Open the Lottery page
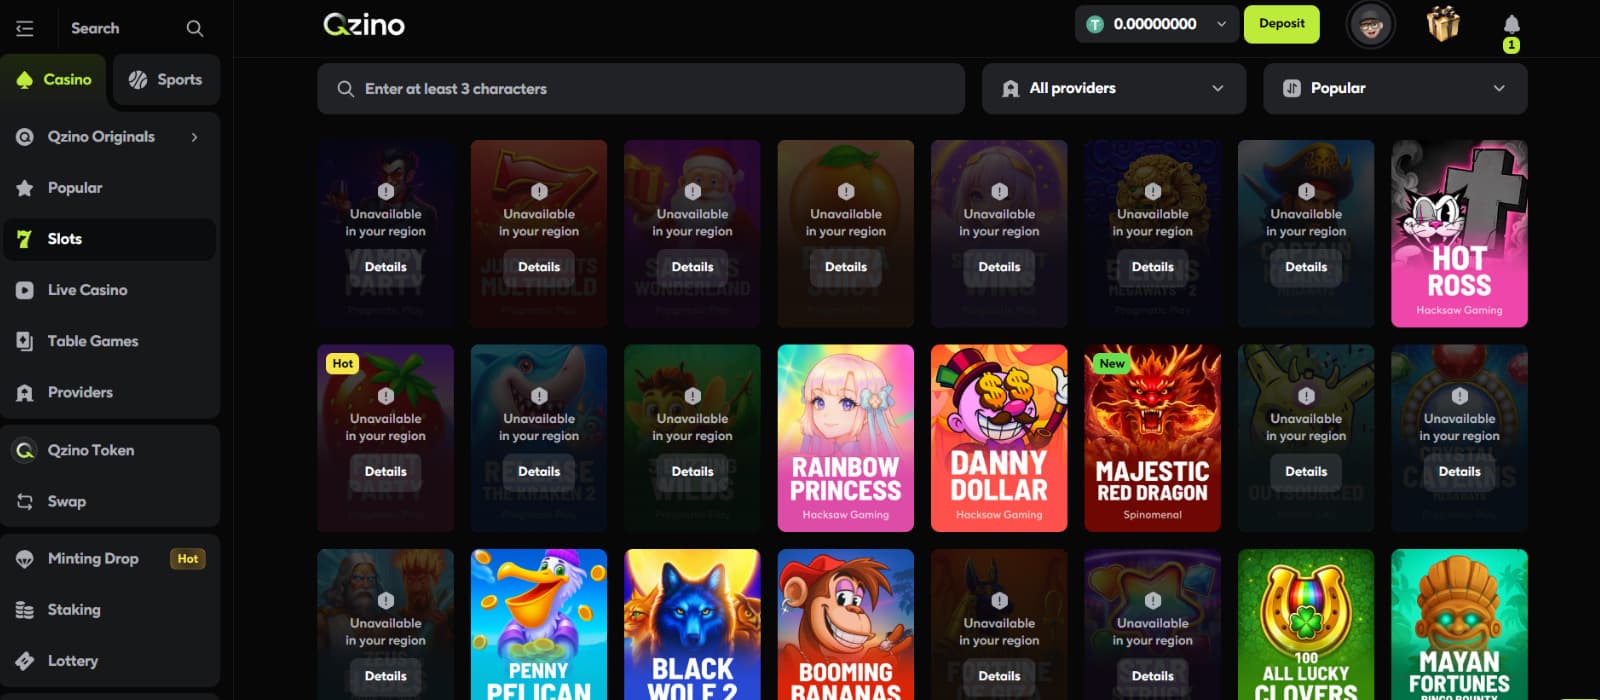1600x700 pixels. (x=109, y=661)
